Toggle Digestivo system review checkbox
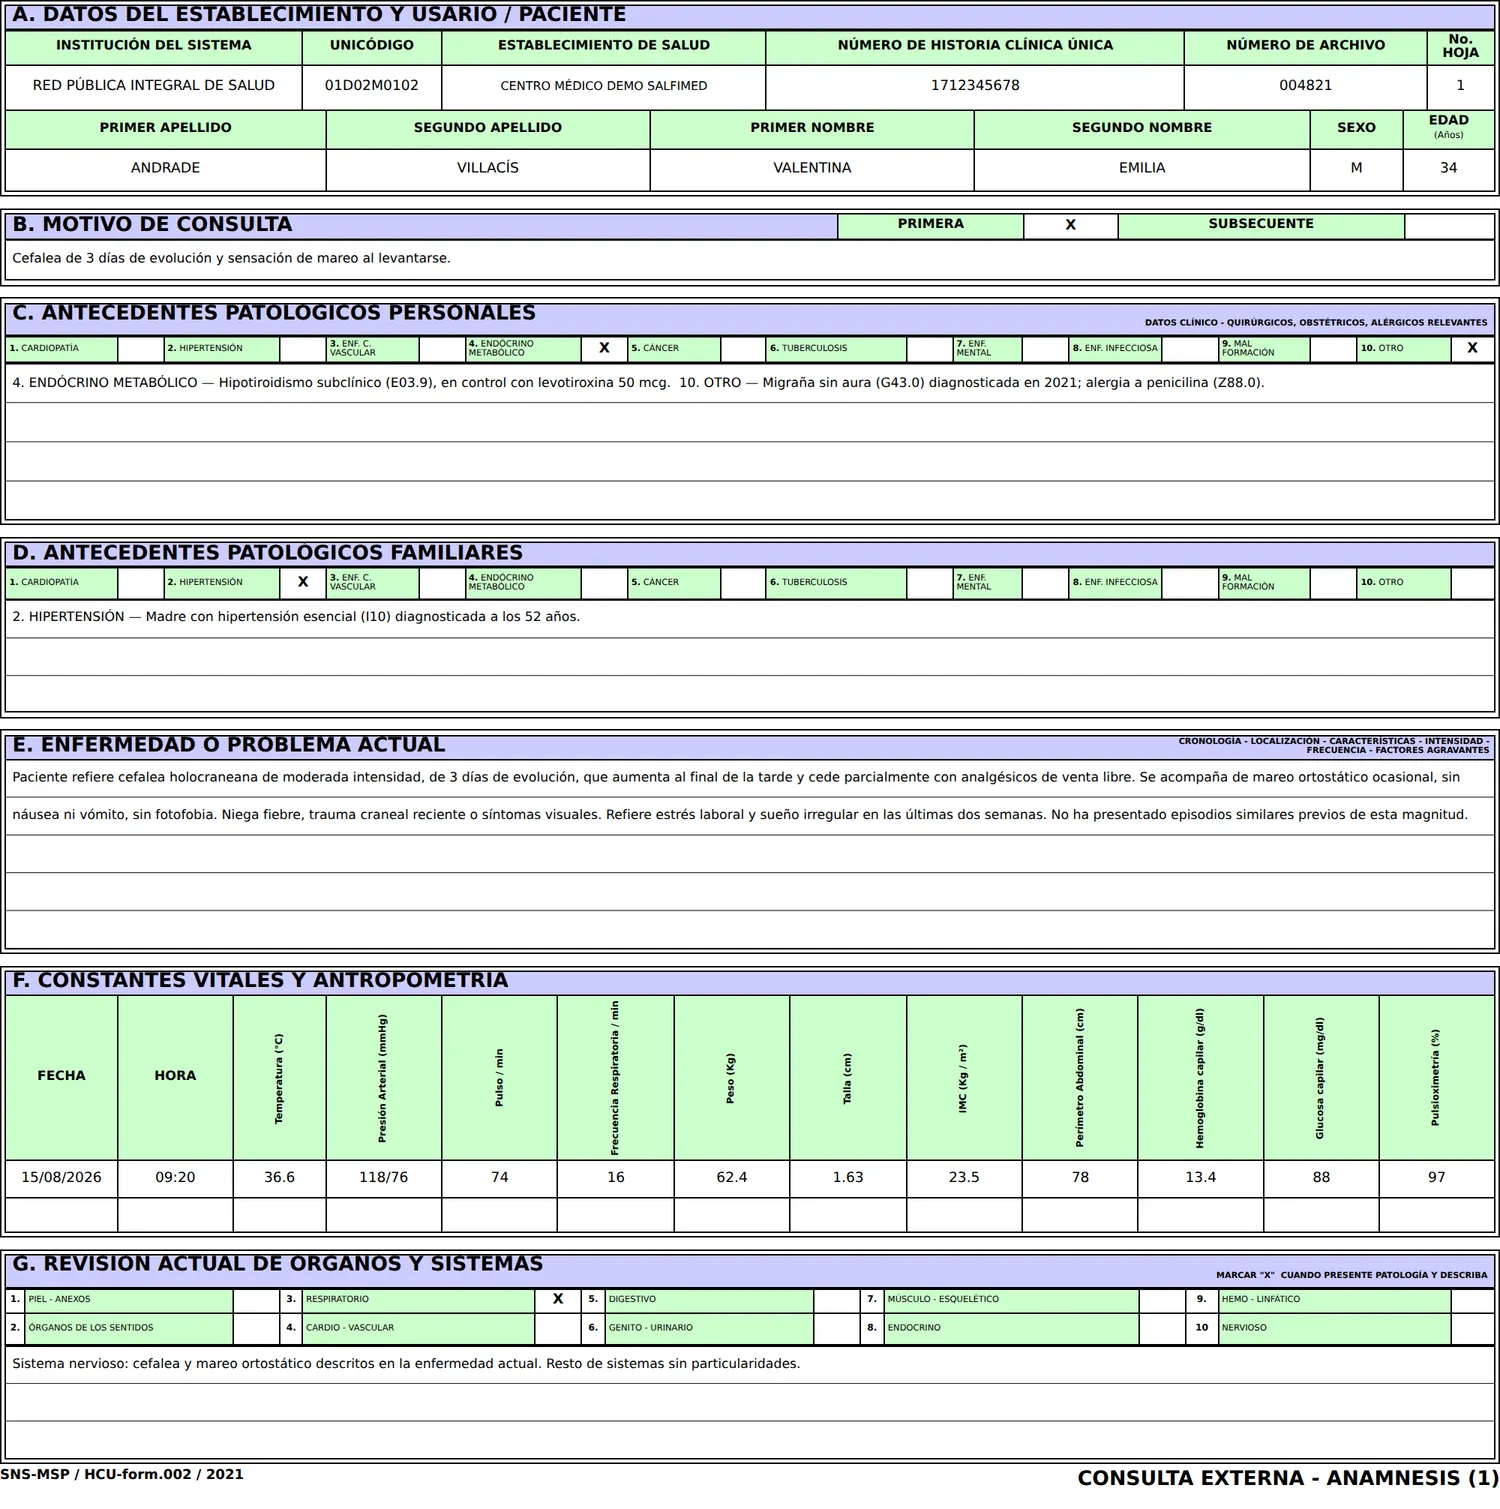 coord(837,1300)
